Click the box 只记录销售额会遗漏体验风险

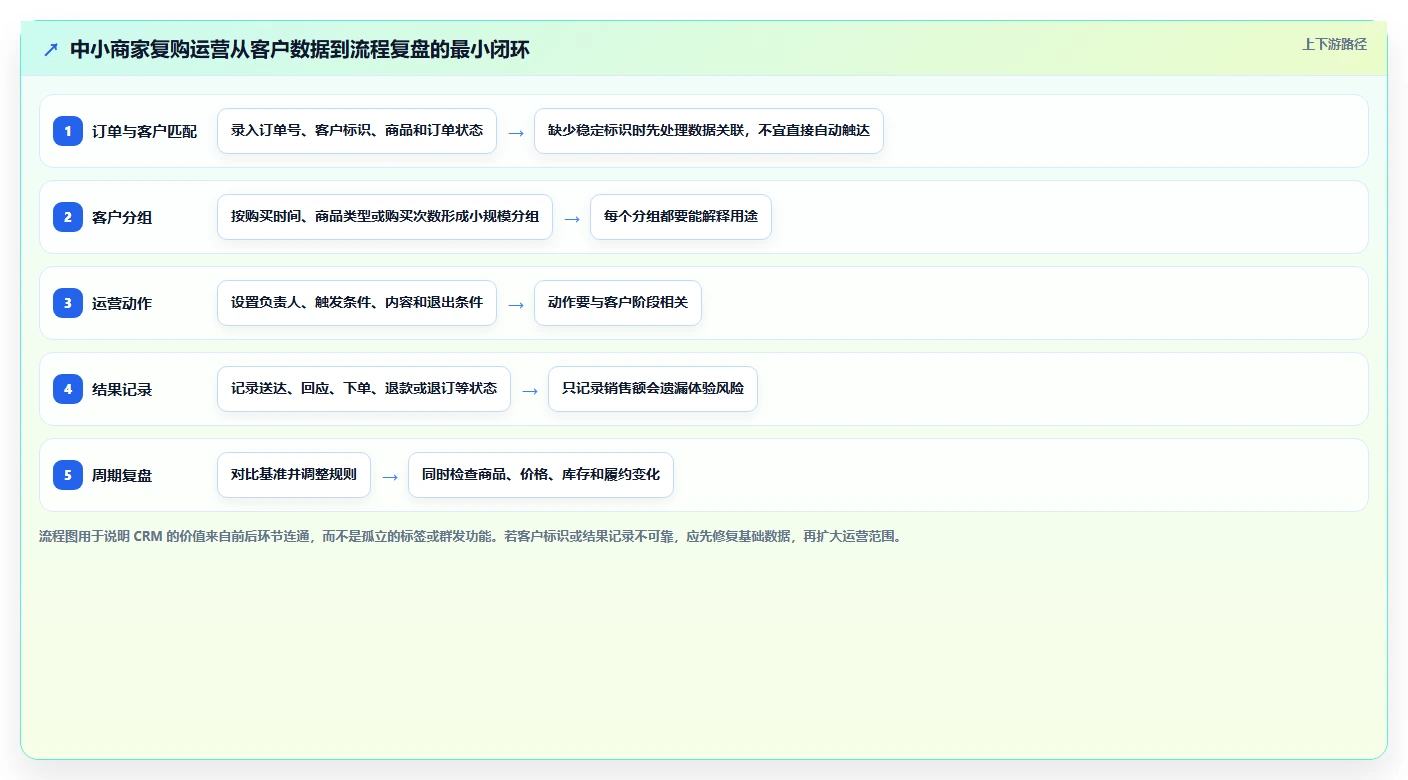click(x=653, y=389)
